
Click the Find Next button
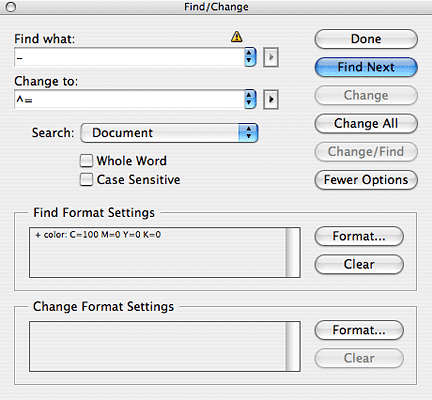point(366,67)
